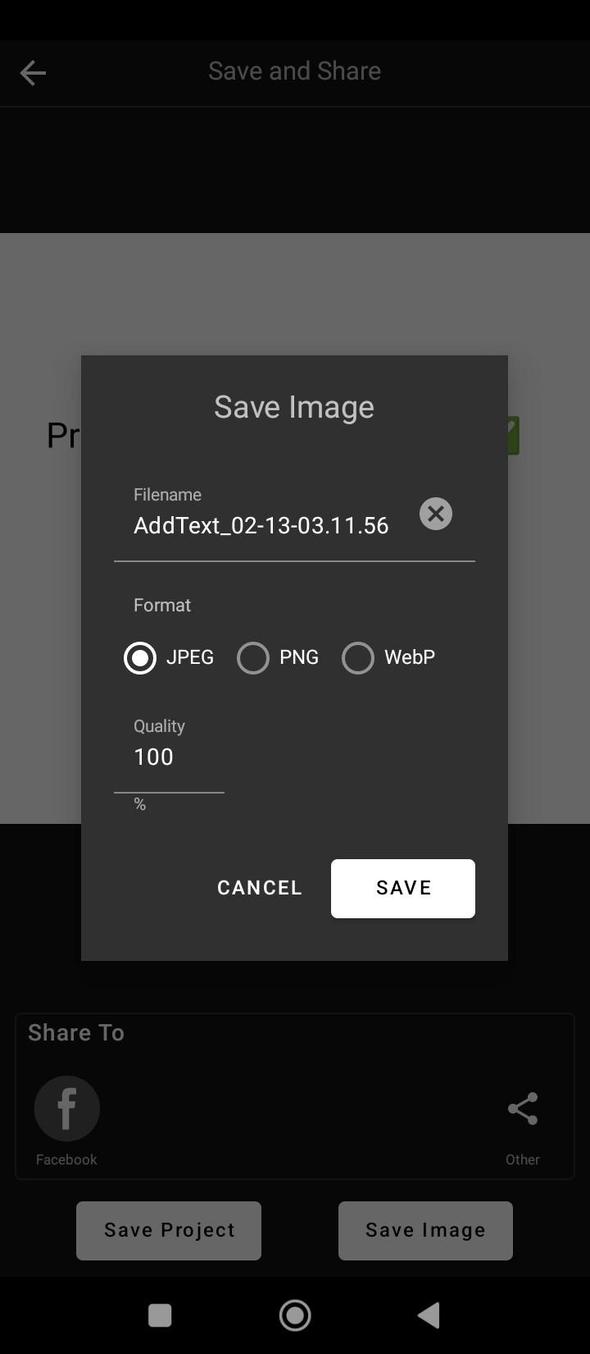Open recent apps with the square button
This screenshot has height=1354, width=590.
pyautogui.click(x=159, y=1315)
